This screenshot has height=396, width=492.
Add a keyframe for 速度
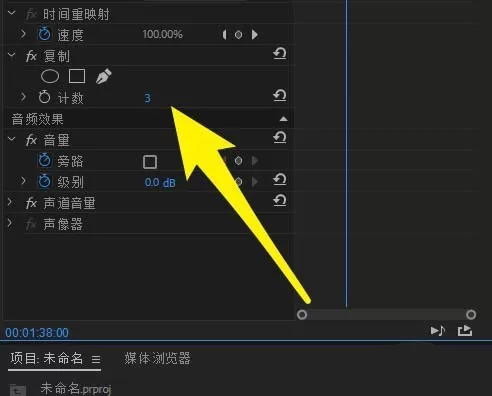238,34
